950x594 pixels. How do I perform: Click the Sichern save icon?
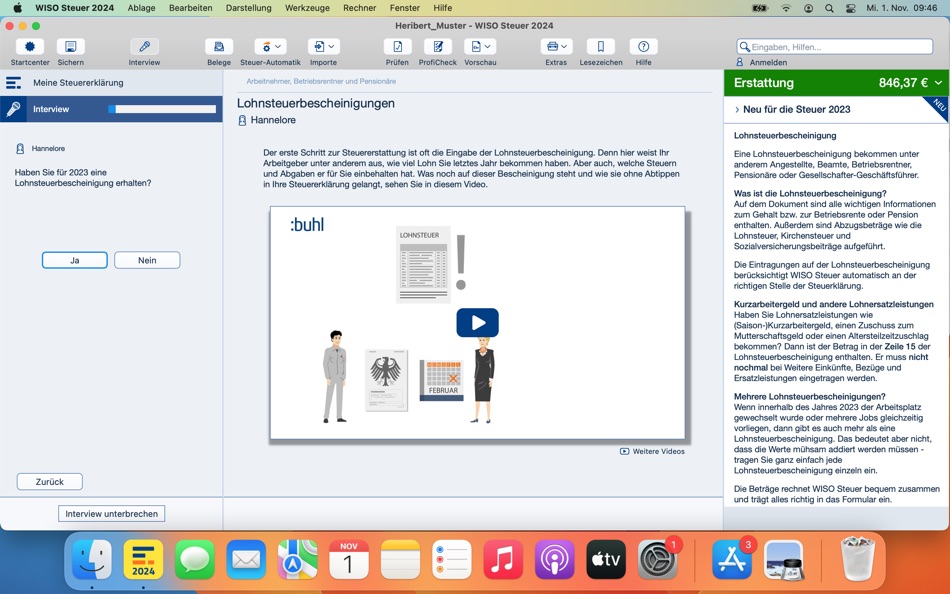[x=71, y=47]
